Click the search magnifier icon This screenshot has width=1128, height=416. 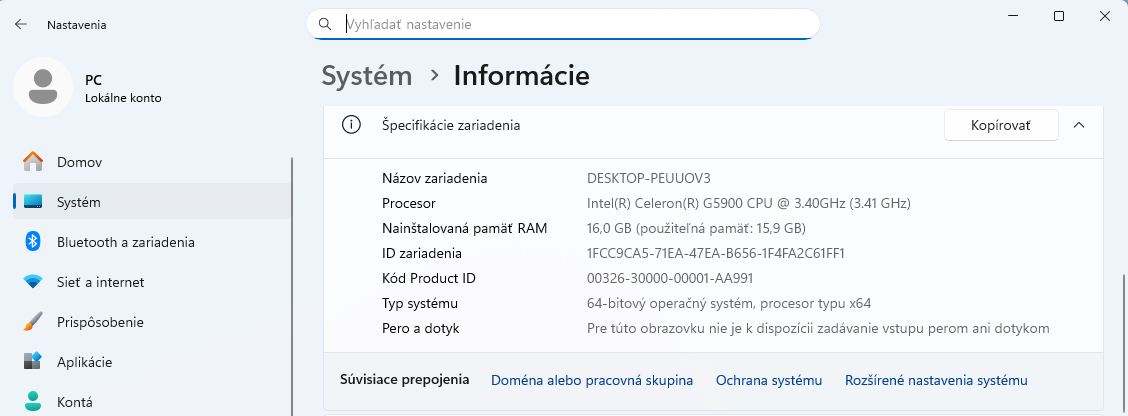(x=324, y=24)
